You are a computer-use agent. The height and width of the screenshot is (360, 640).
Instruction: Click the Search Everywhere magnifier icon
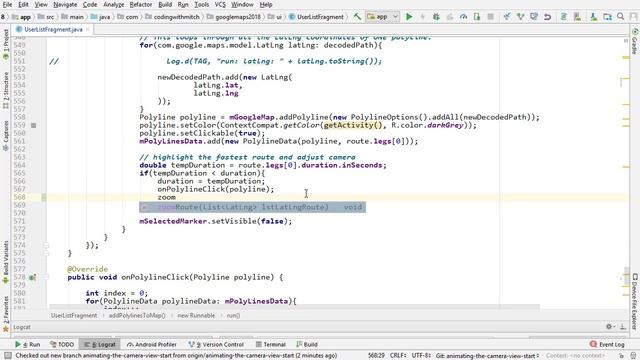621,17
